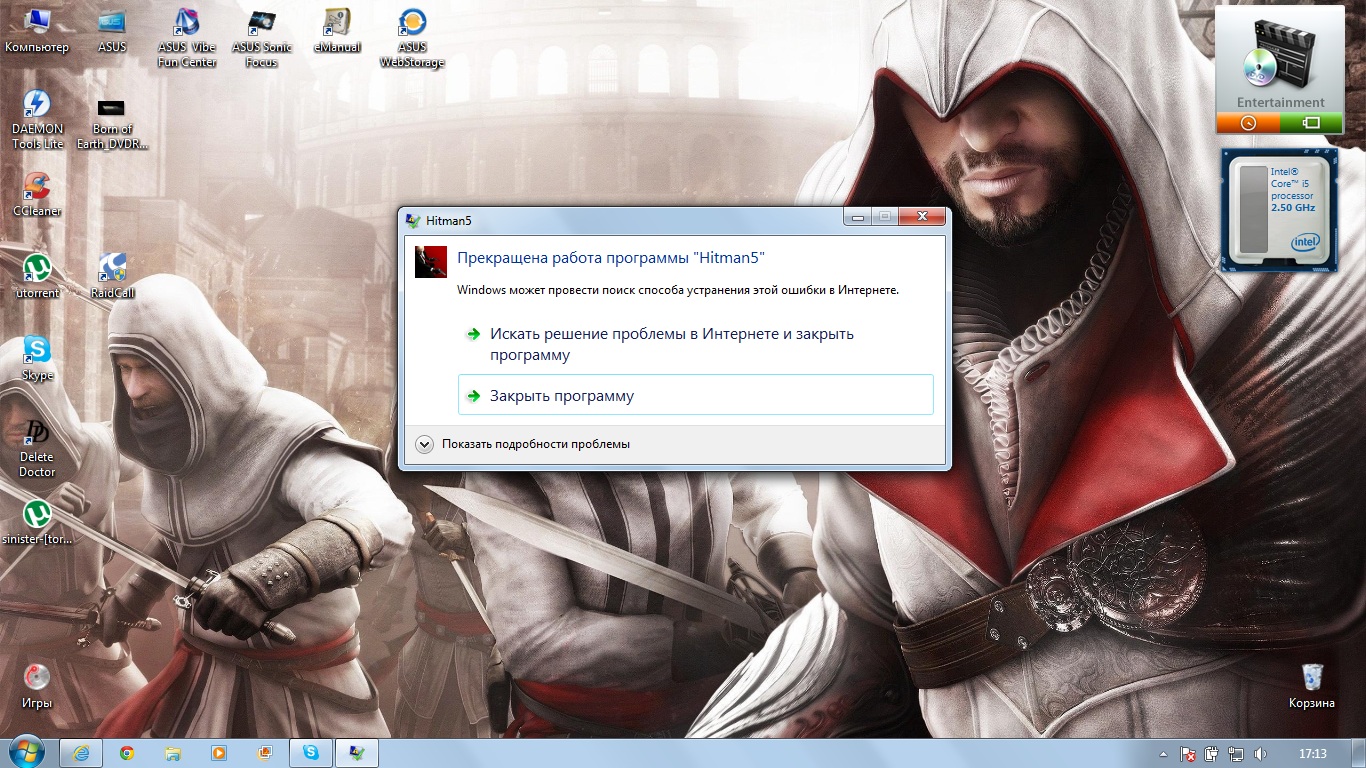Click the volume speaker tray icon
Viewport: 1366px width, 768px height.
(x=1260, y=754)
